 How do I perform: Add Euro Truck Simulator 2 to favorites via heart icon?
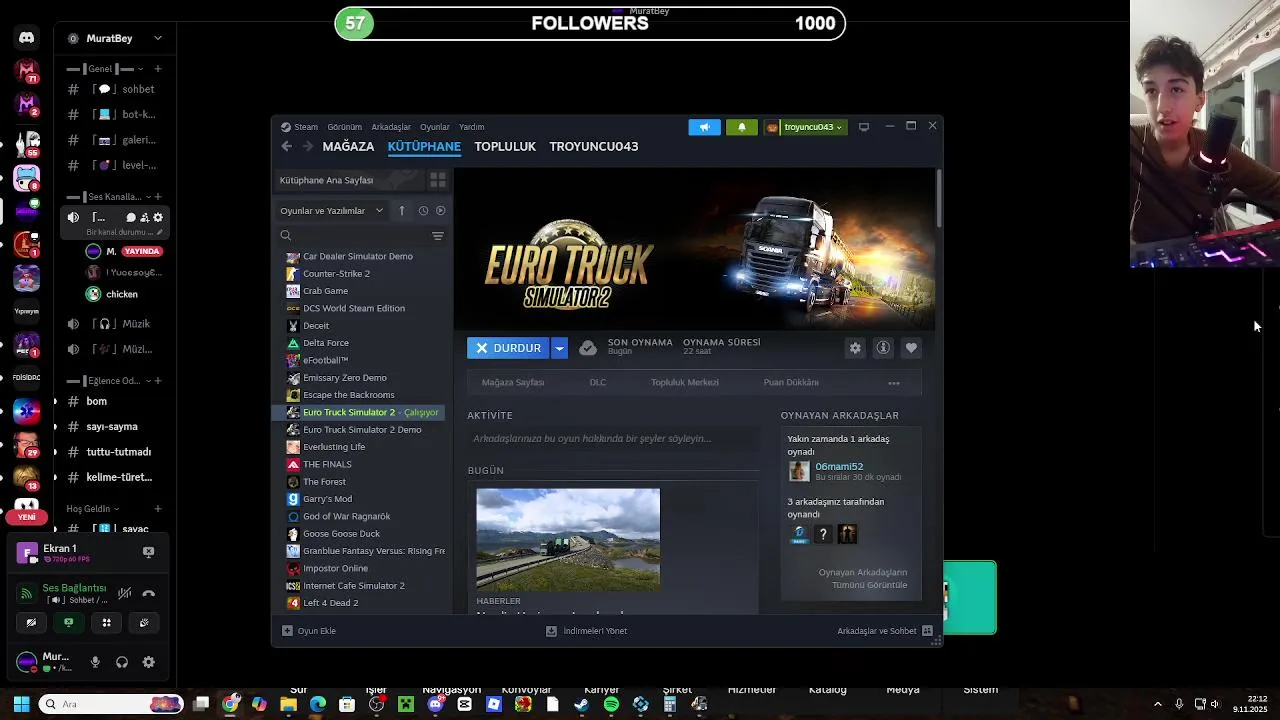point(911,348)
